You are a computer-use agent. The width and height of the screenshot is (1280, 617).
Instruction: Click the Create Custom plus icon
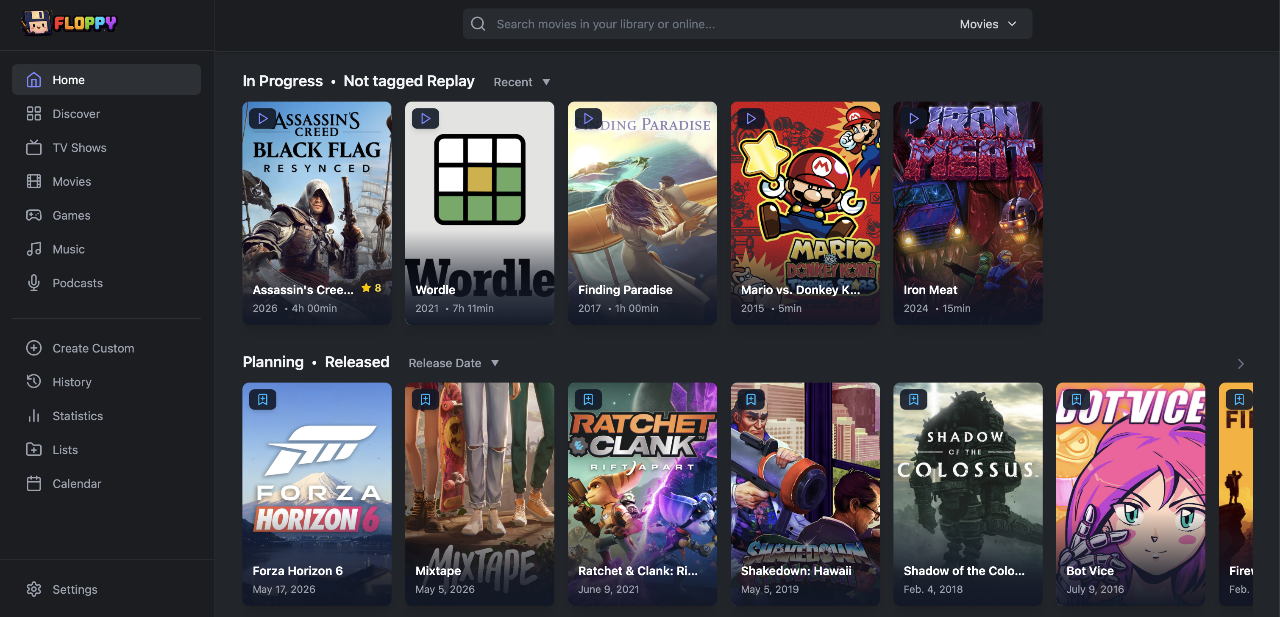(34, 348)
